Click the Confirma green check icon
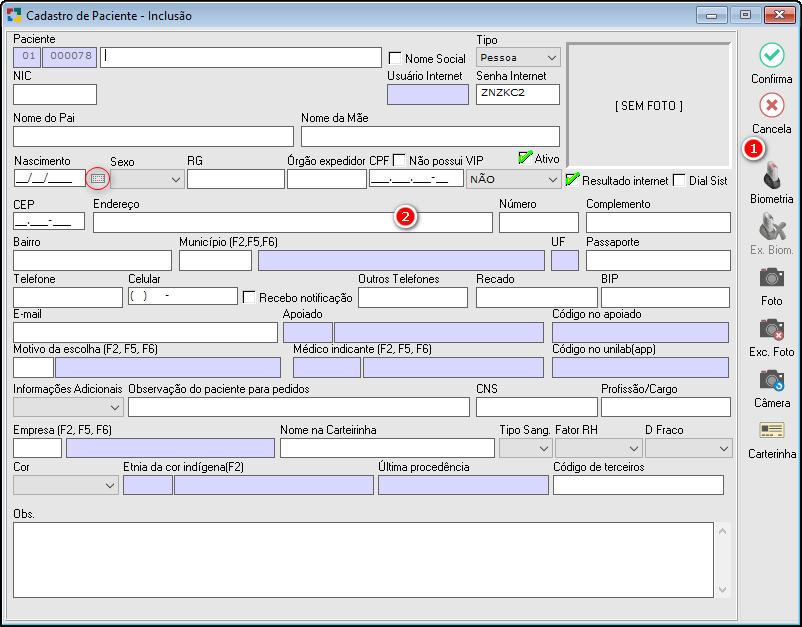Image resolution: width=802 pixels, height=627 pixels. coord(771,55)
